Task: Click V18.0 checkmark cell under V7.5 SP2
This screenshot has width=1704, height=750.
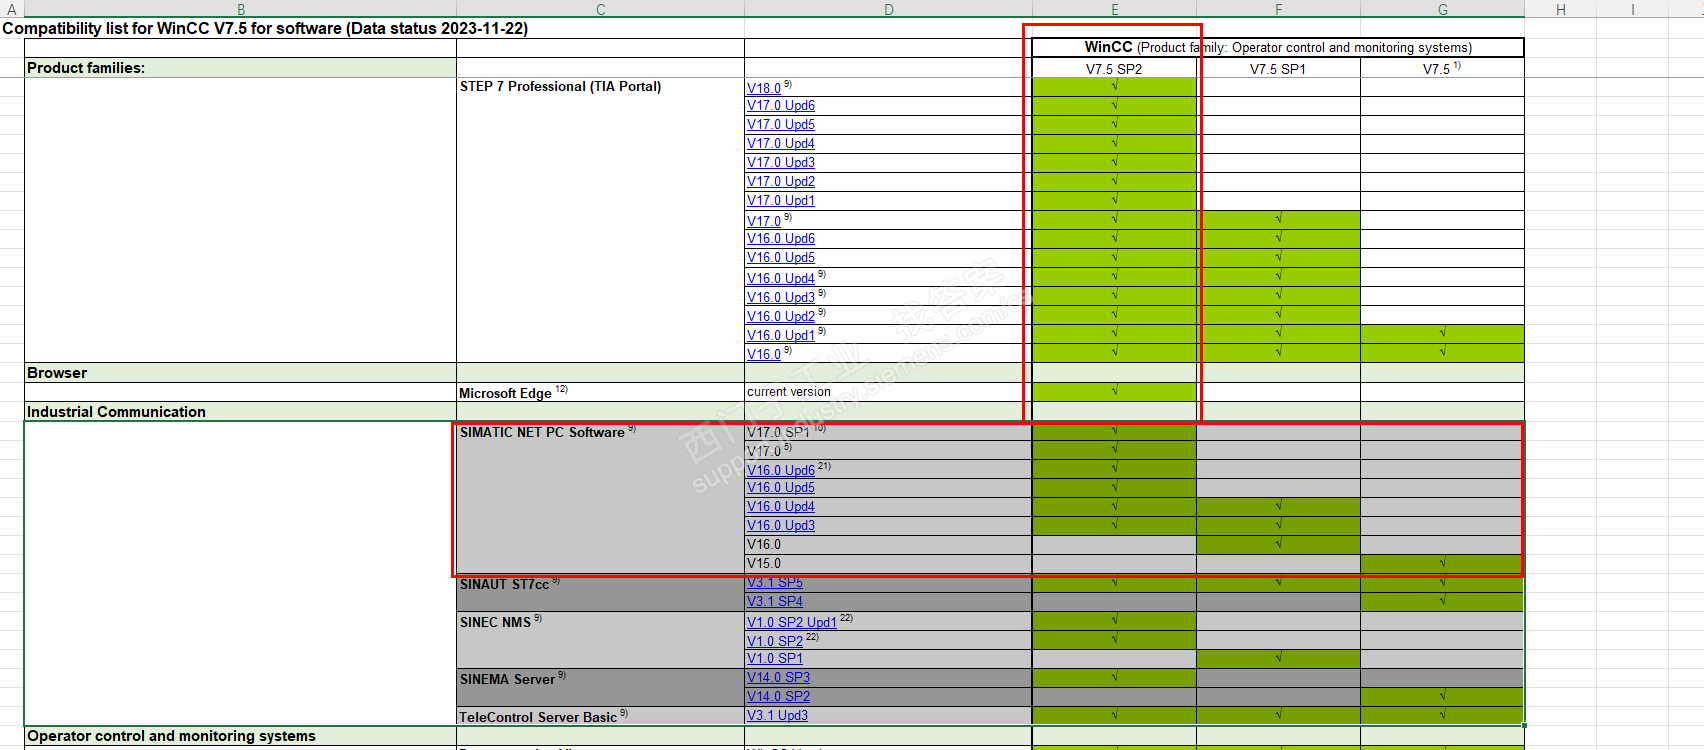Action: tap(1115, 87)
